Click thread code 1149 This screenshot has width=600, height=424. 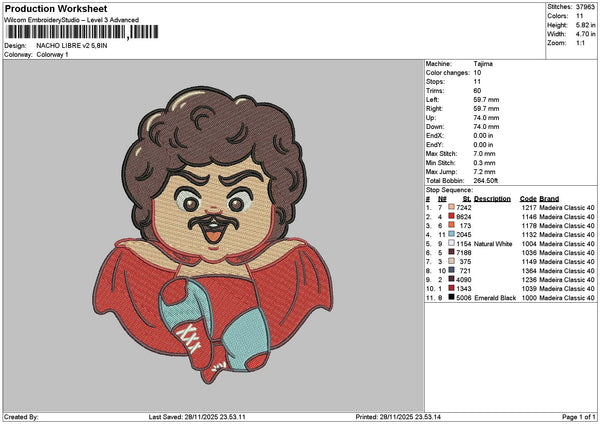point(529,262)
